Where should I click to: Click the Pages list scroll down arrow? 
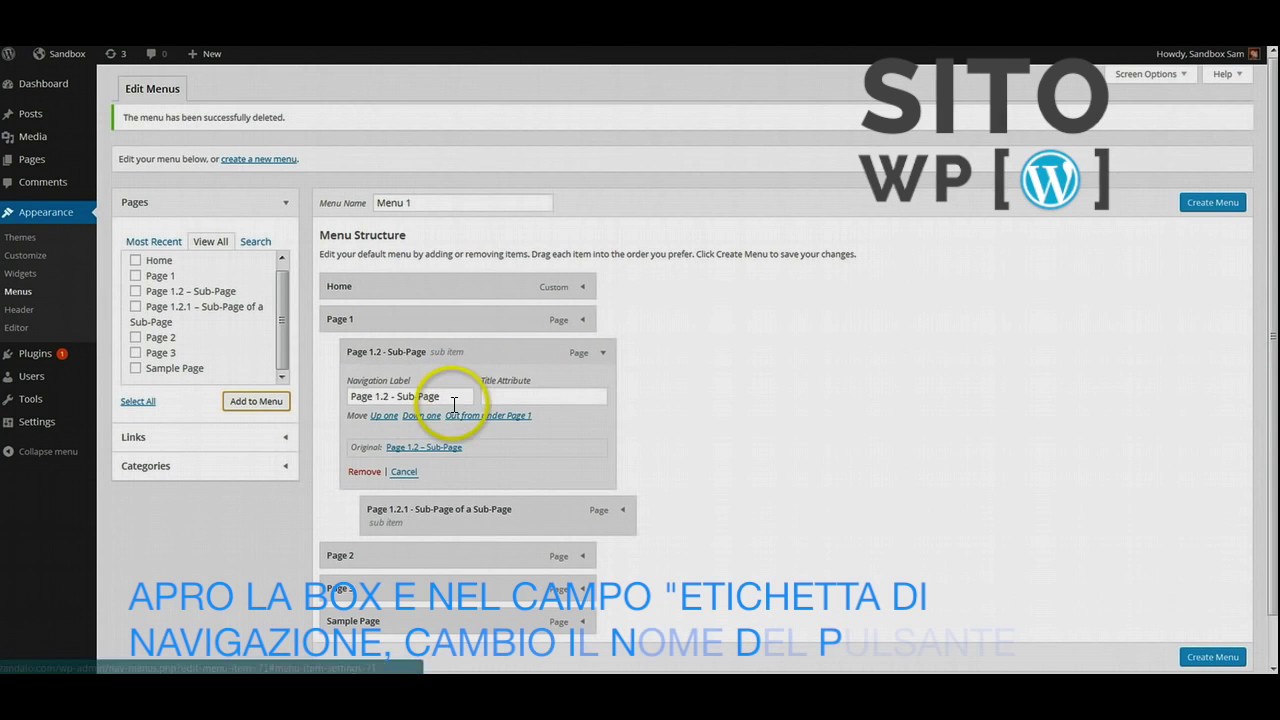tap(282, 377)
